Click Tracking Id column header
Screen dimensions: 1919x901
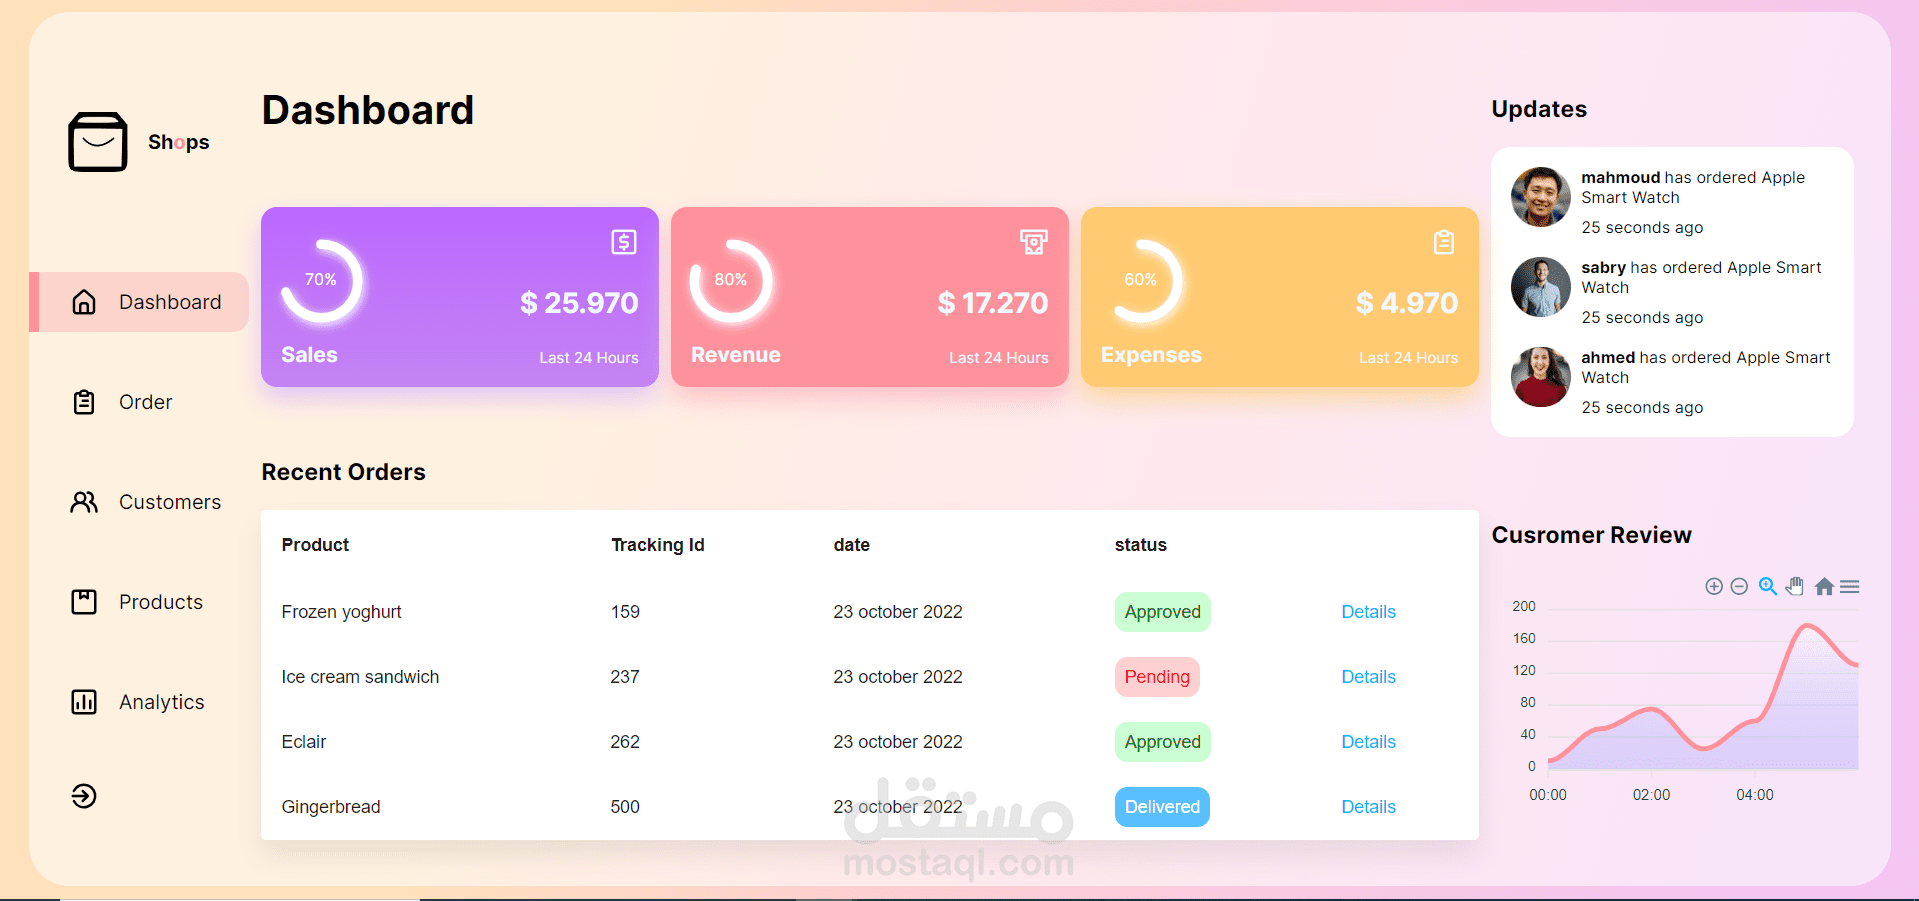[658, 545]
